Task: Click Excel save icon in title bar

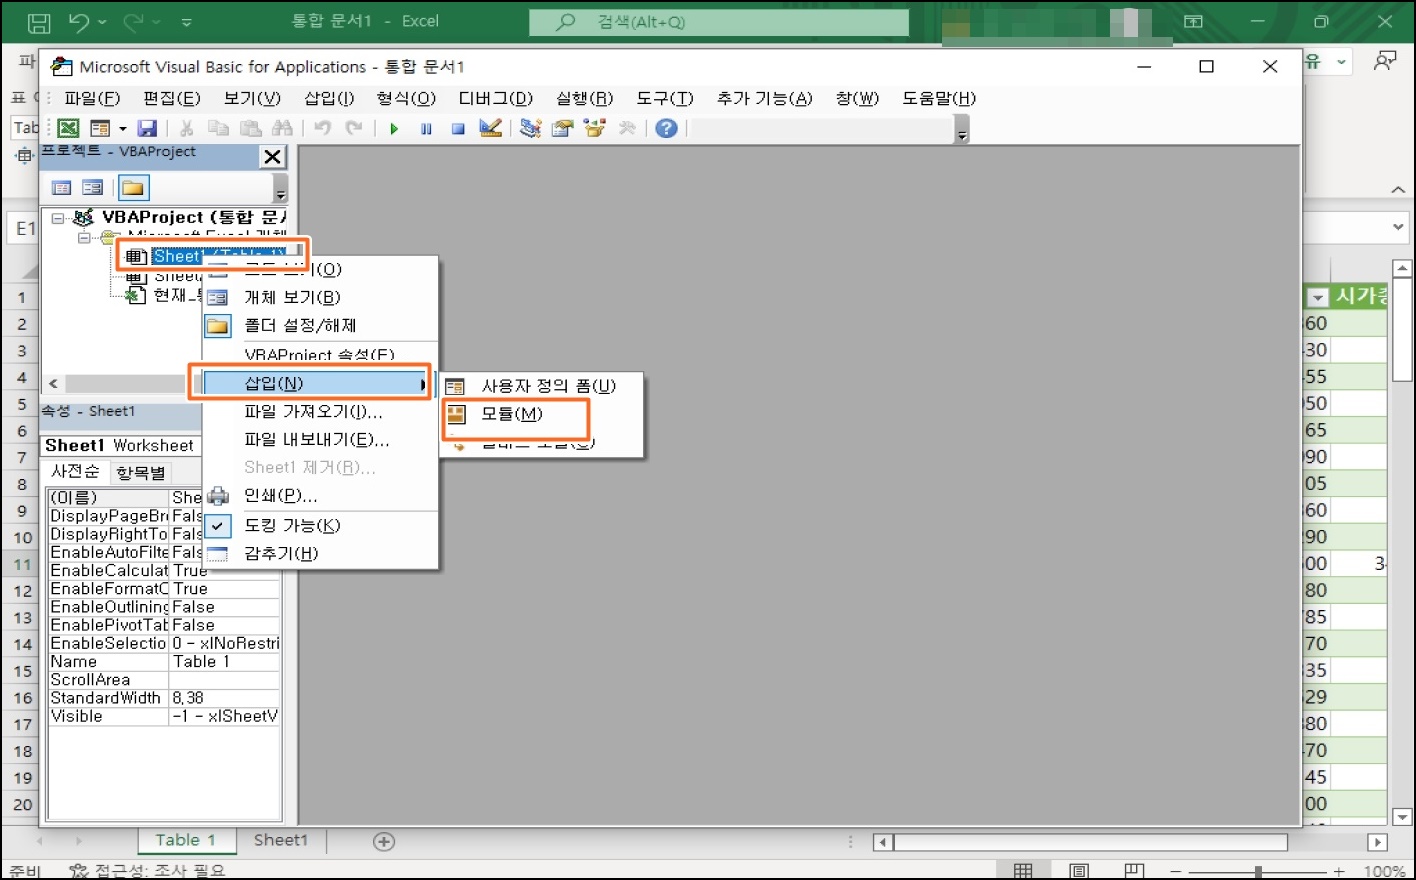Action: tap(39, 21)
